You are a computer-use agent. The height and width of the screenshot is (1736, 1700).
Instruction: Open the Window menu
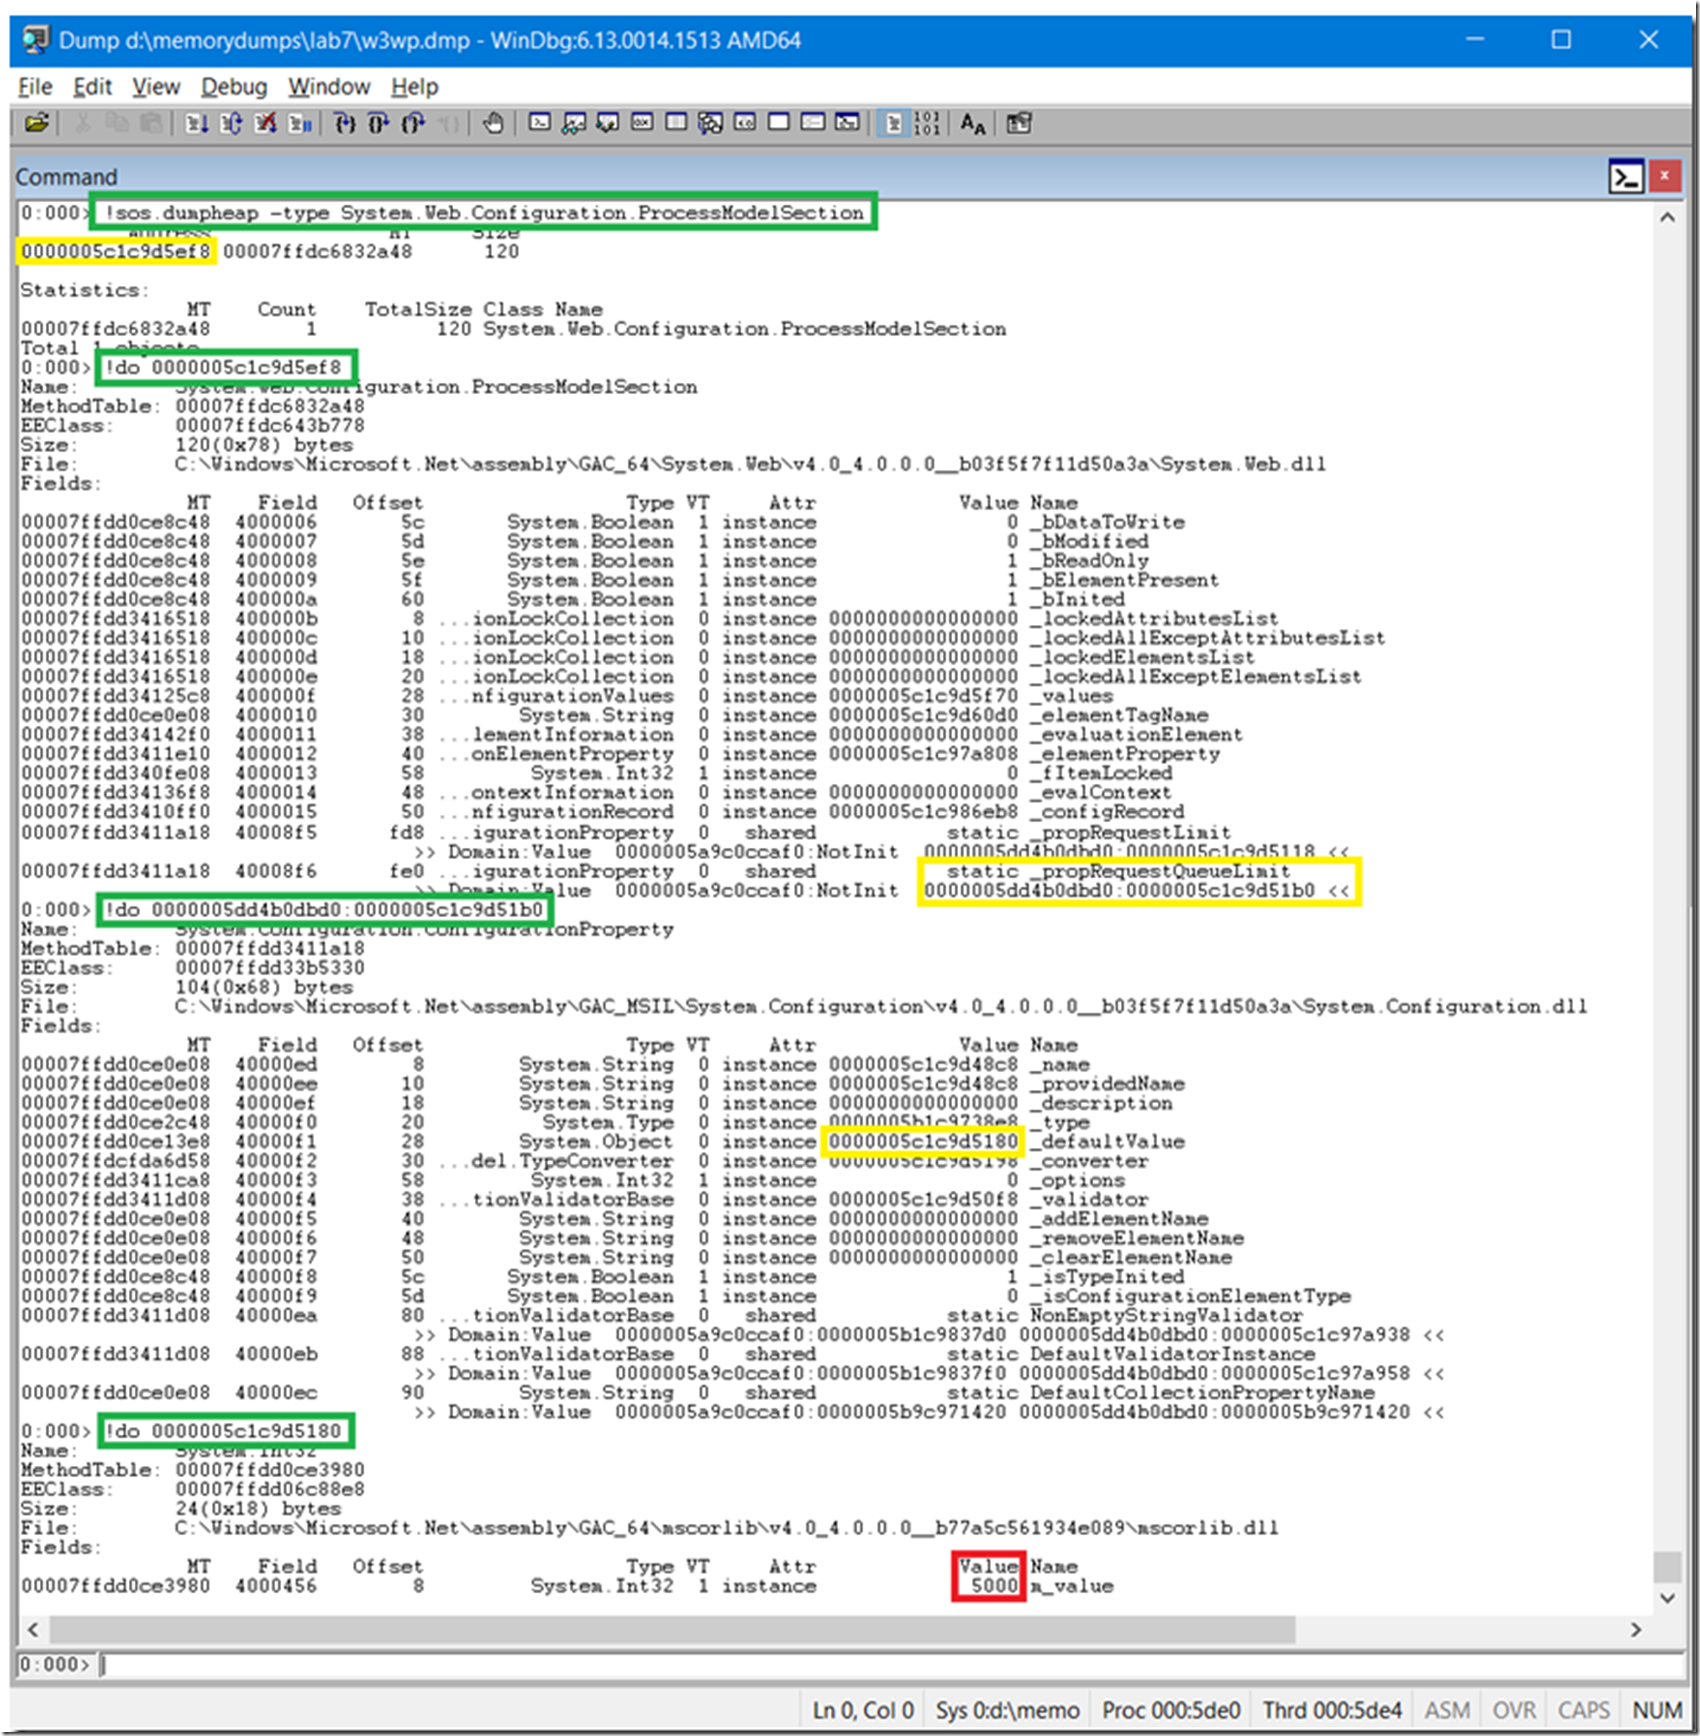pos(329,87)
